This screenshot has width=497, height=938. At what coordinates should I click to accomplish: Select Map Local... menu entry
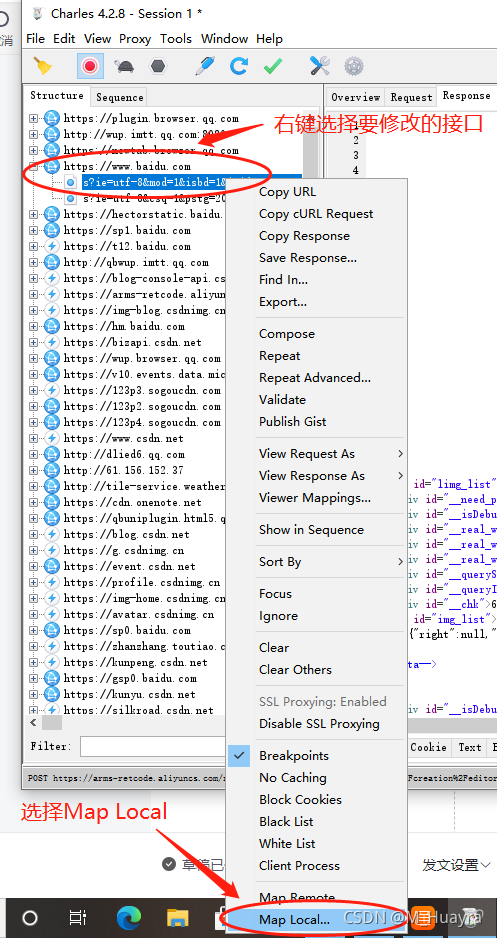316,919
